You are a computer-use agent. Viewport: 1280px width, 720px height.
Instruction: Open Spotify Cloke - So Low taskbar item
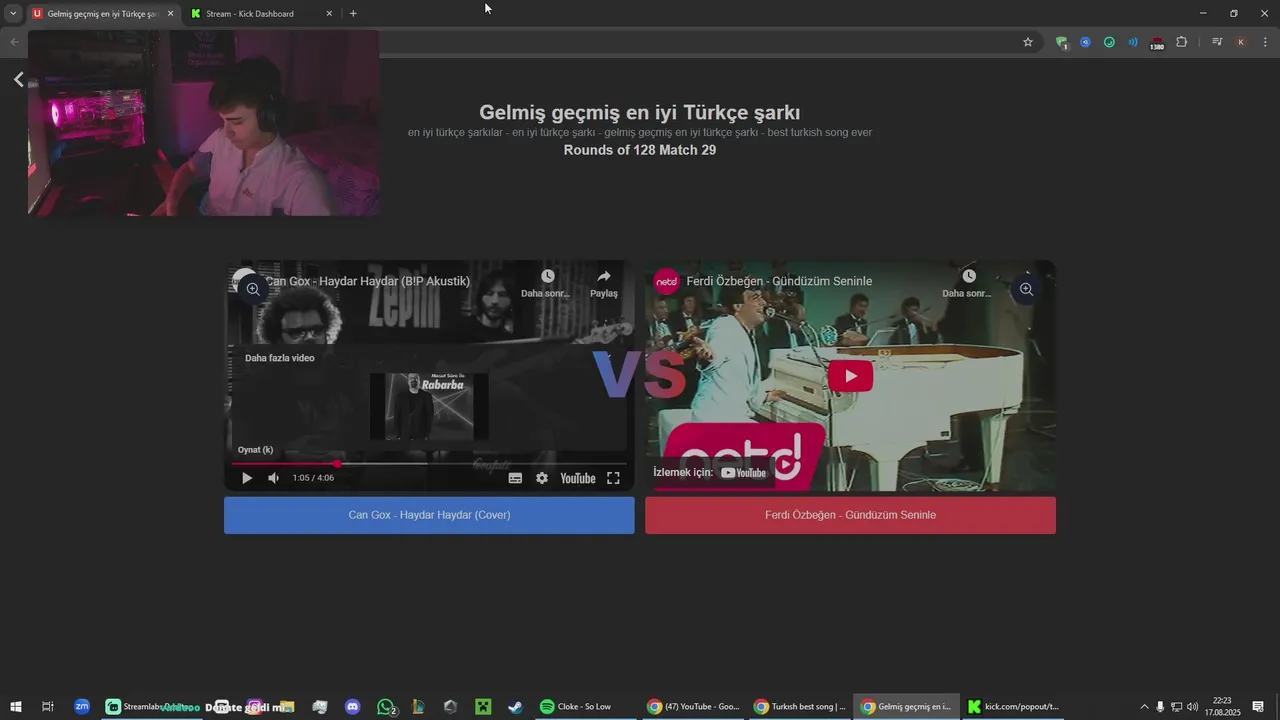pyautogui.click(x=585, y=707)
